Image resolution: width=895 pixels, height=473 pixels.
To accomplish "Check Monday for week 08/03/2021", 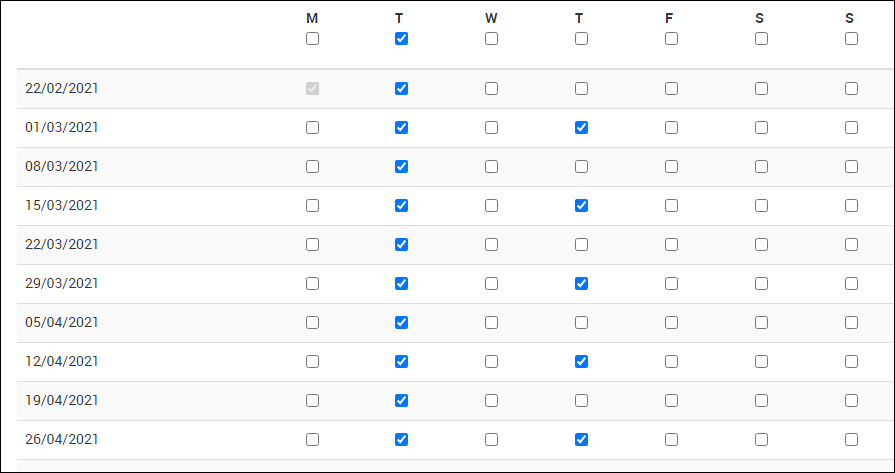I will coord(312,166).
